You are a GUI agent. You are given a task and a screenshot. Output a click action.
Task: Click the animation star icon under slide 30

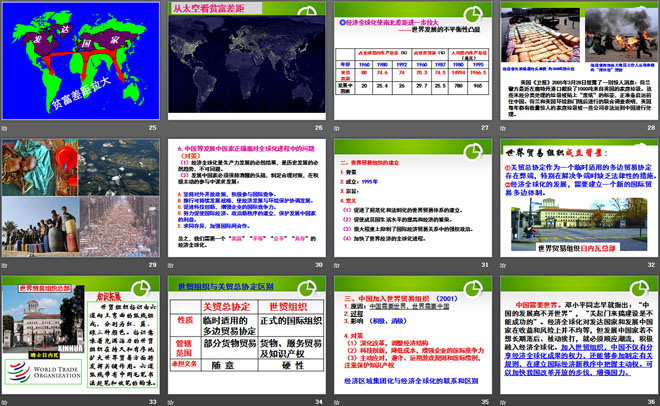pyautogui.click(x=171, y=265)
